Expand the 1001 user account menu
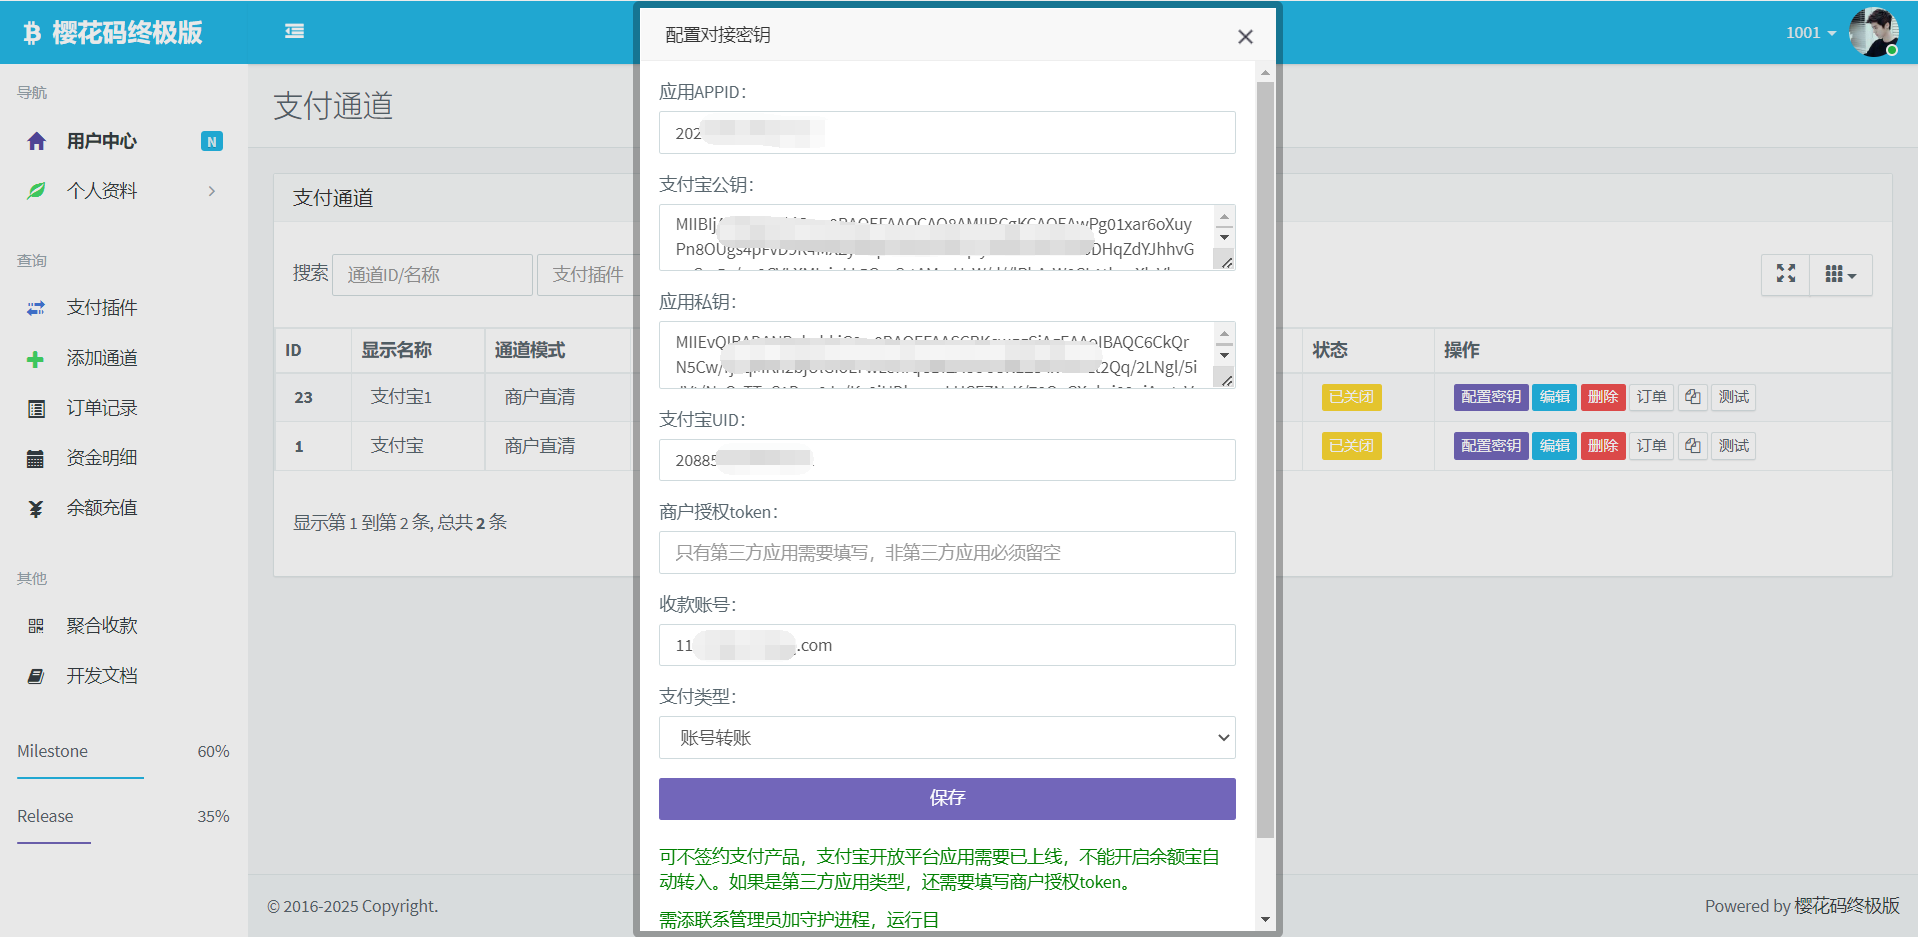 (1810, 33)
